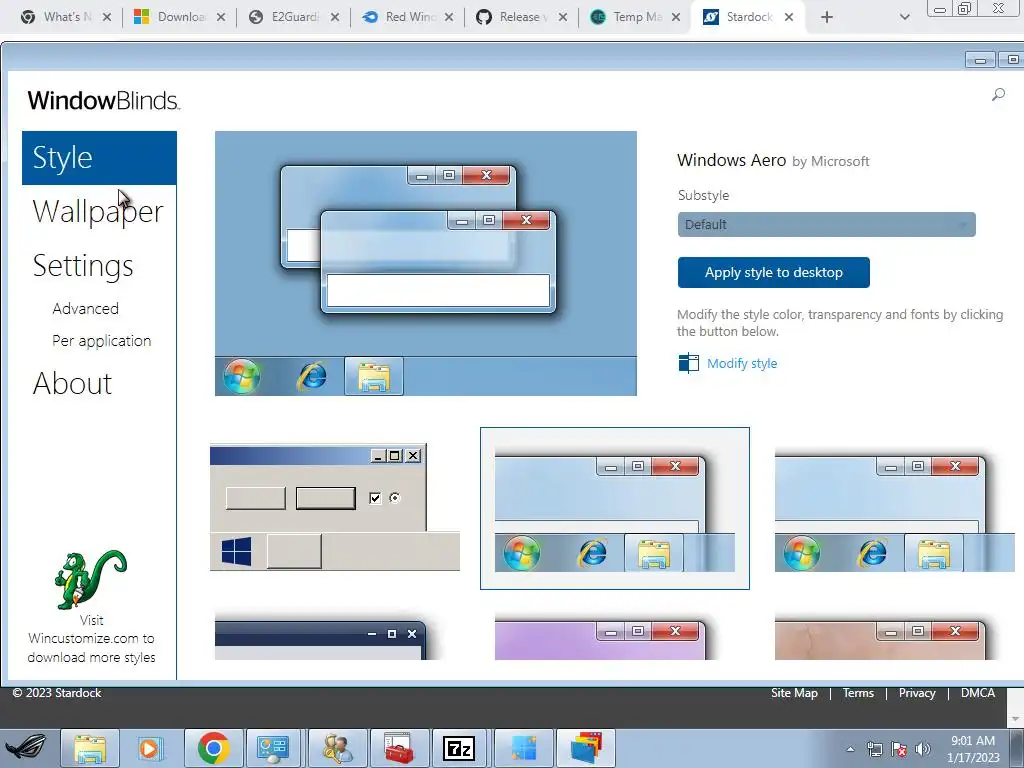Click the Modify style icon
This screenshot has height=768, width=1024.
coord(688,363)
